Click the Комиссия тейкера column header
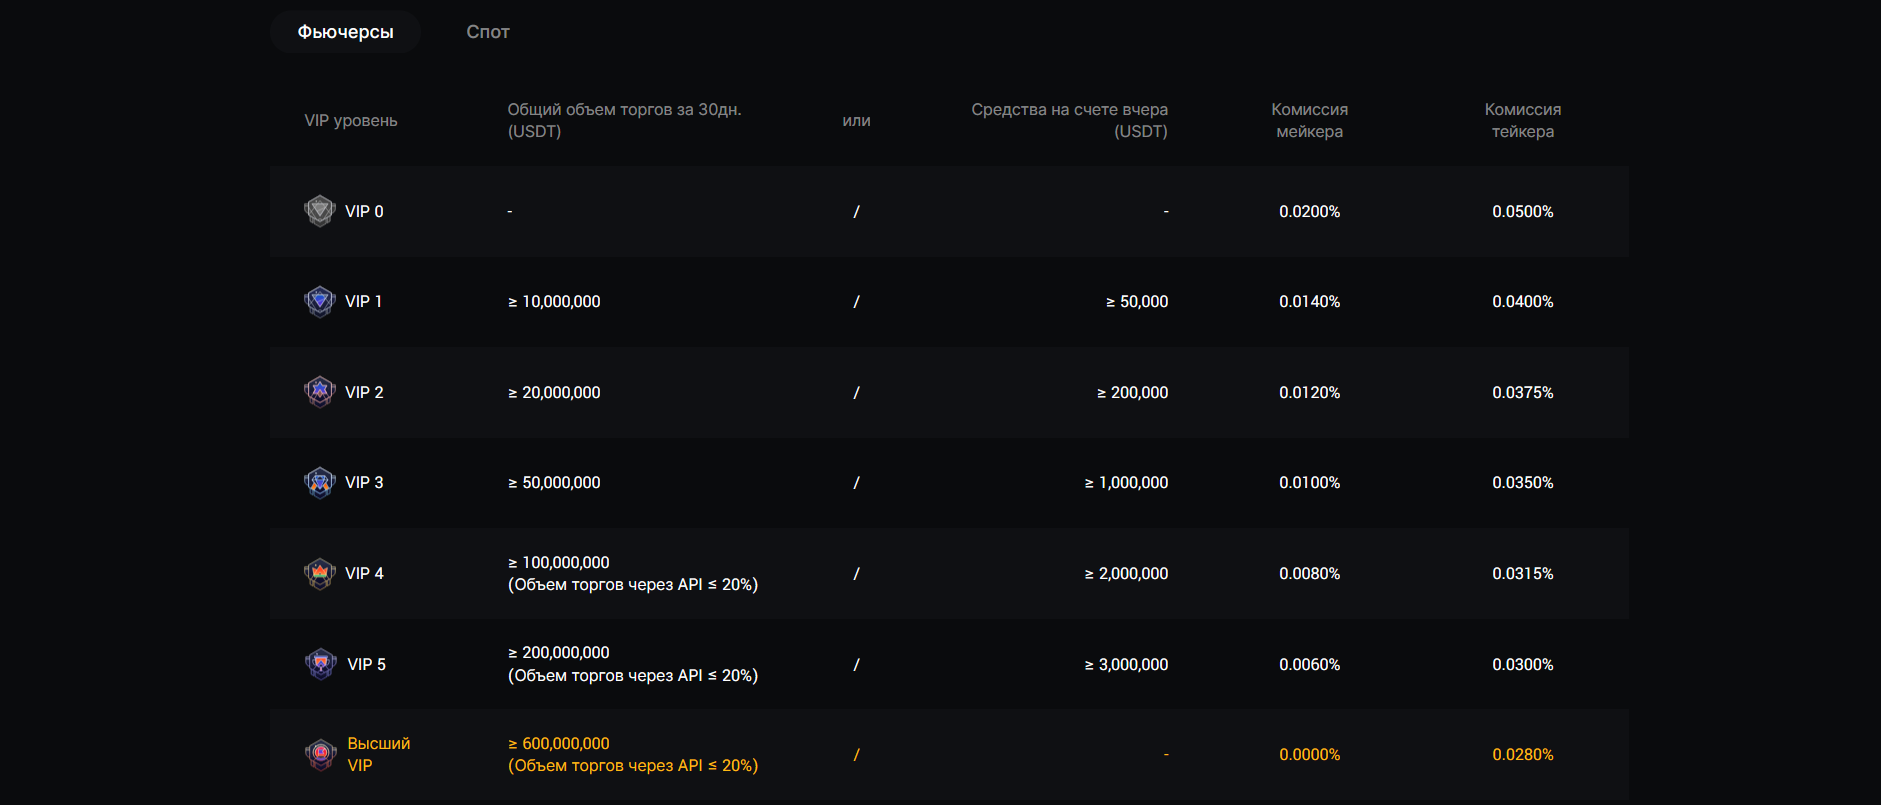The image size is (1881, 805). click(x=1522, y=120)
